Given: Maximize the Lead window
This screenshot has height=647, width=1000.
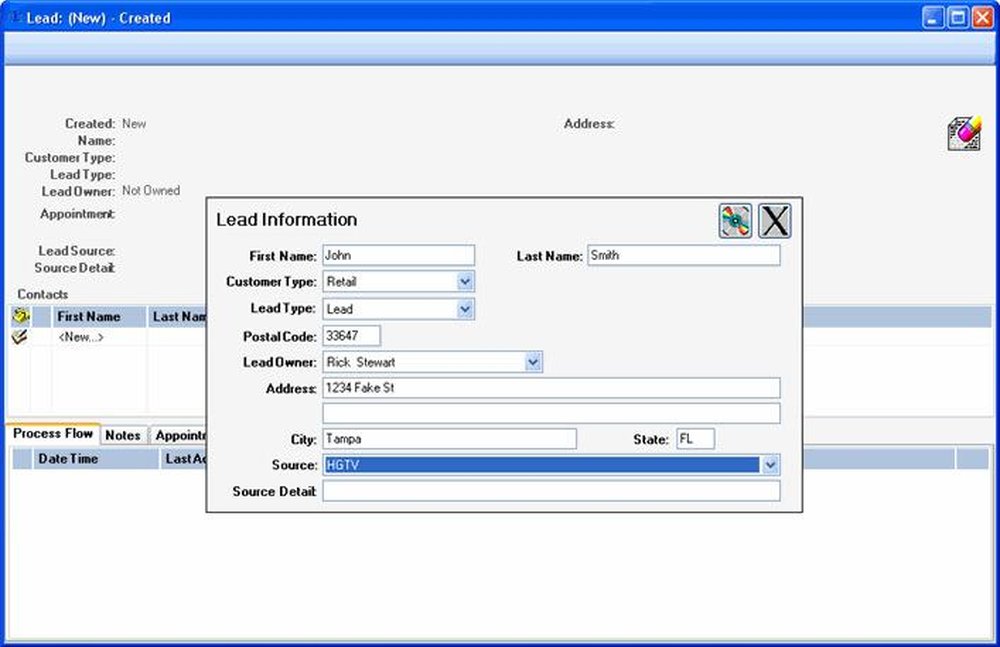Looking at the screenshot, I should (957, 18).
